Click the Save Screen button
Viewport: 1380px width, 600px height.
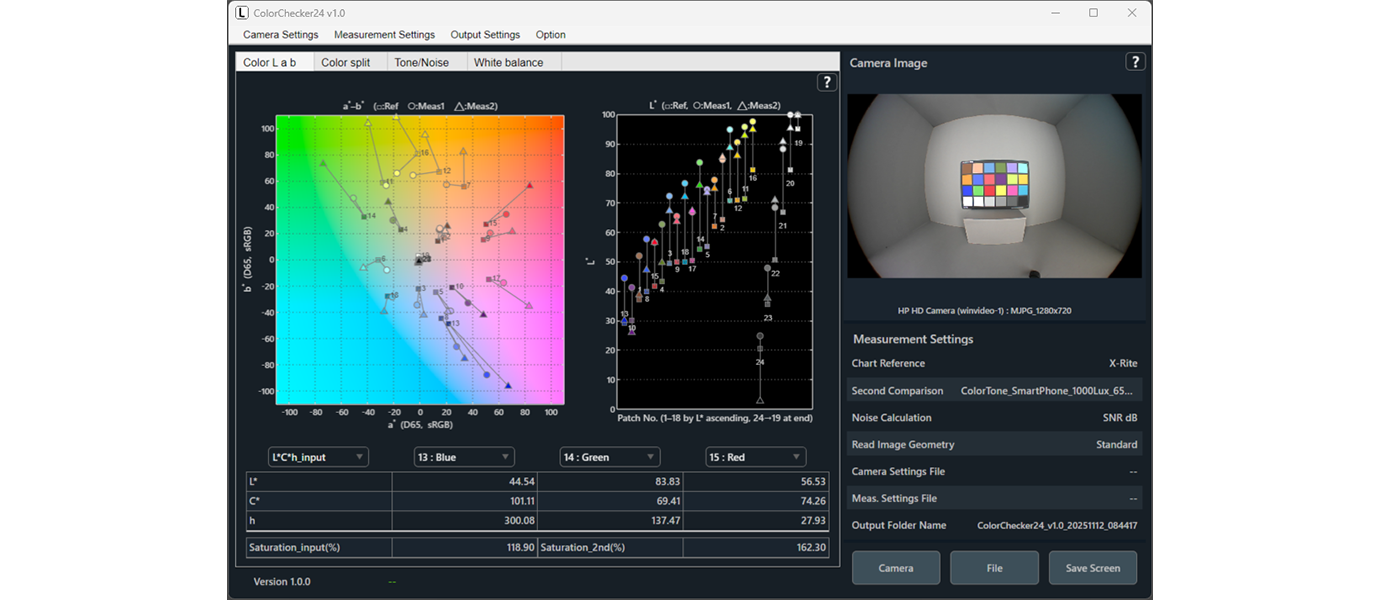tap(1092, 568)
